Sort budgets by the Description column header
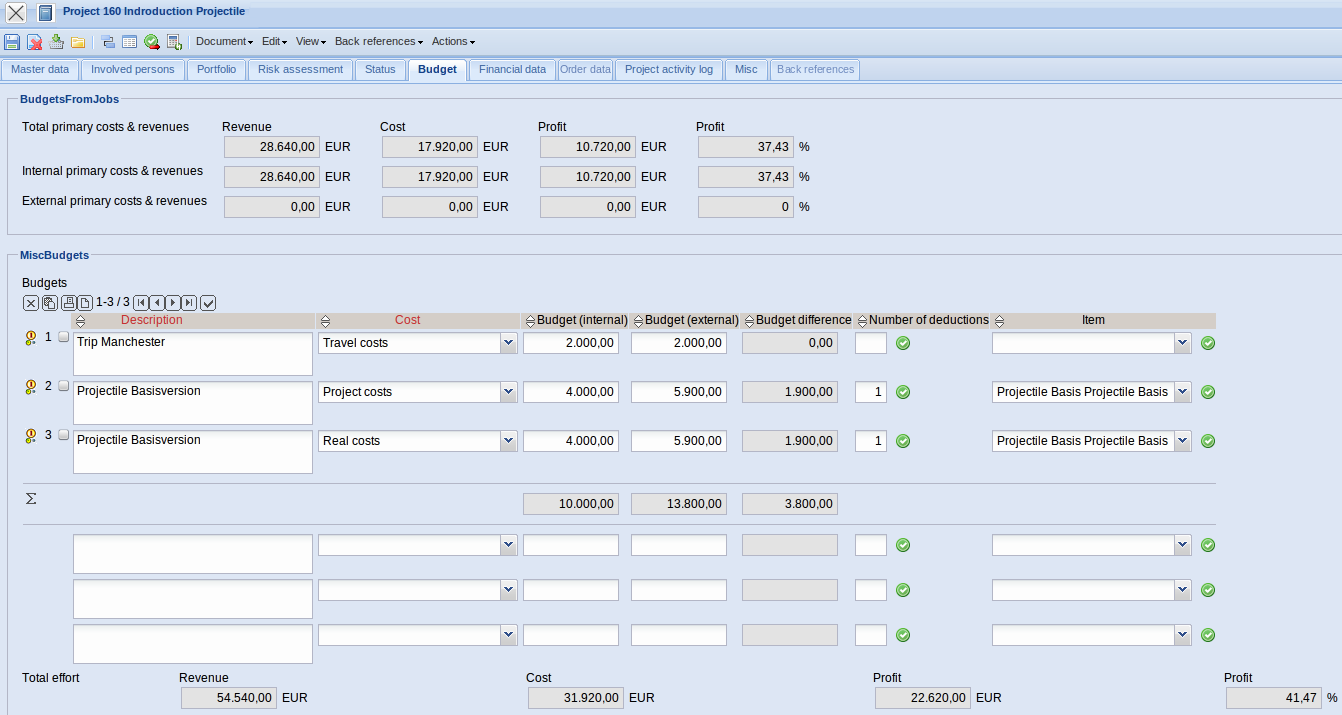The image size is (1342, 715). [x=152, y=321]
